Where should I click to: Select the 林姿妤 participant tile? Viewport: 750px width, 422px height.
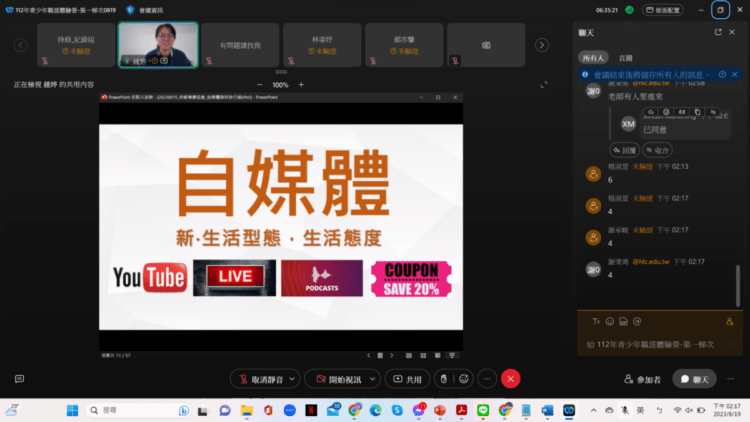coord(322,45)
